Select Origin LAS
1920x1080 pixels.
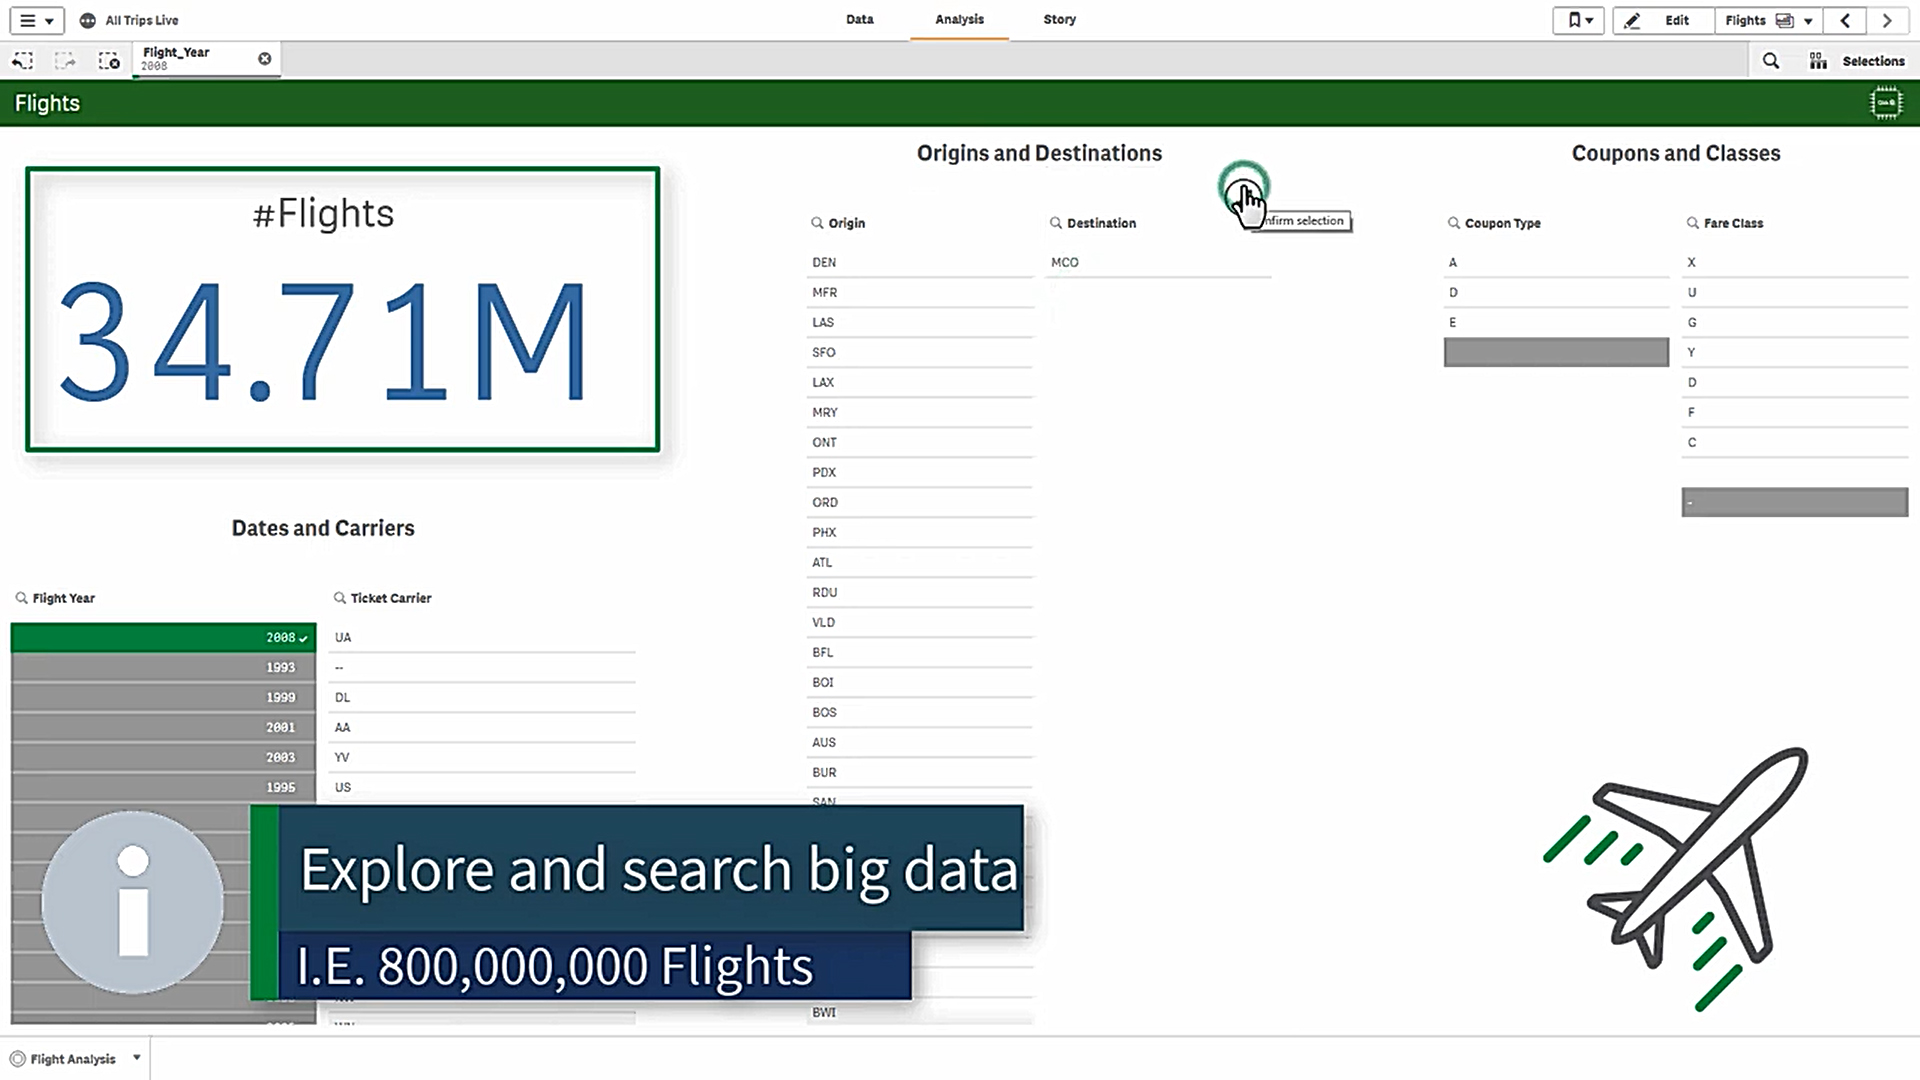(x=919, y=322)
